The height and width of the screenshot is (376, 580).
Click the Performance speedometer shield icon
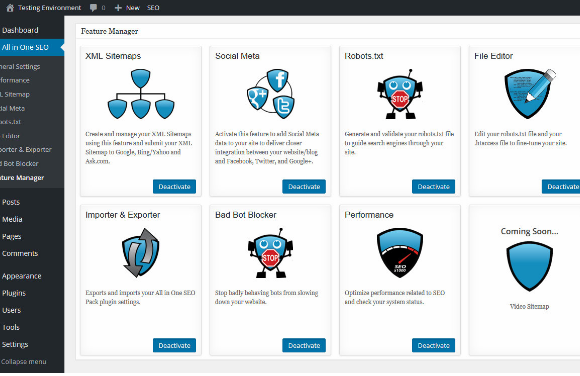coord(400,253)
